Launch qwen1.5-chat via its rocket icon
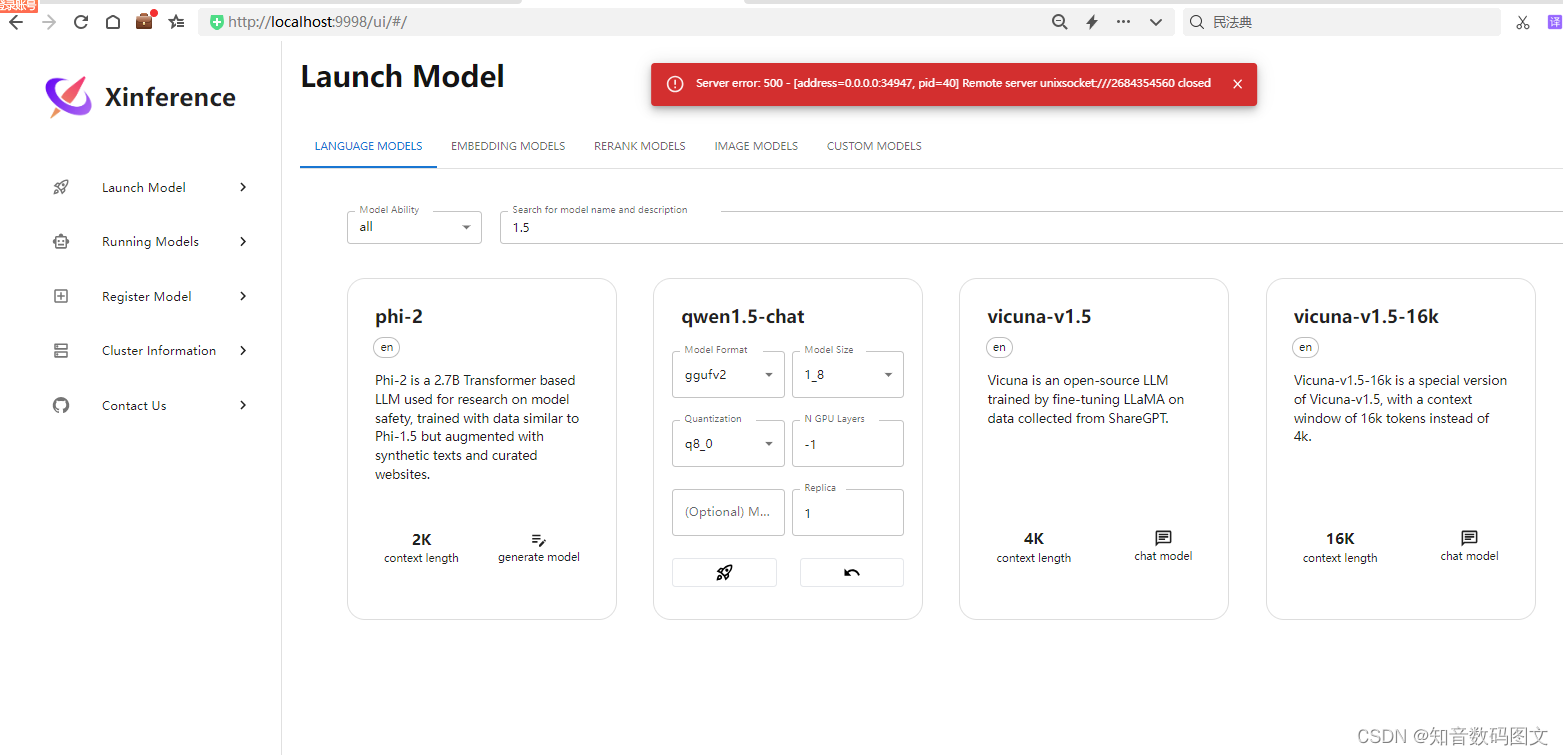 click(724, 571)
